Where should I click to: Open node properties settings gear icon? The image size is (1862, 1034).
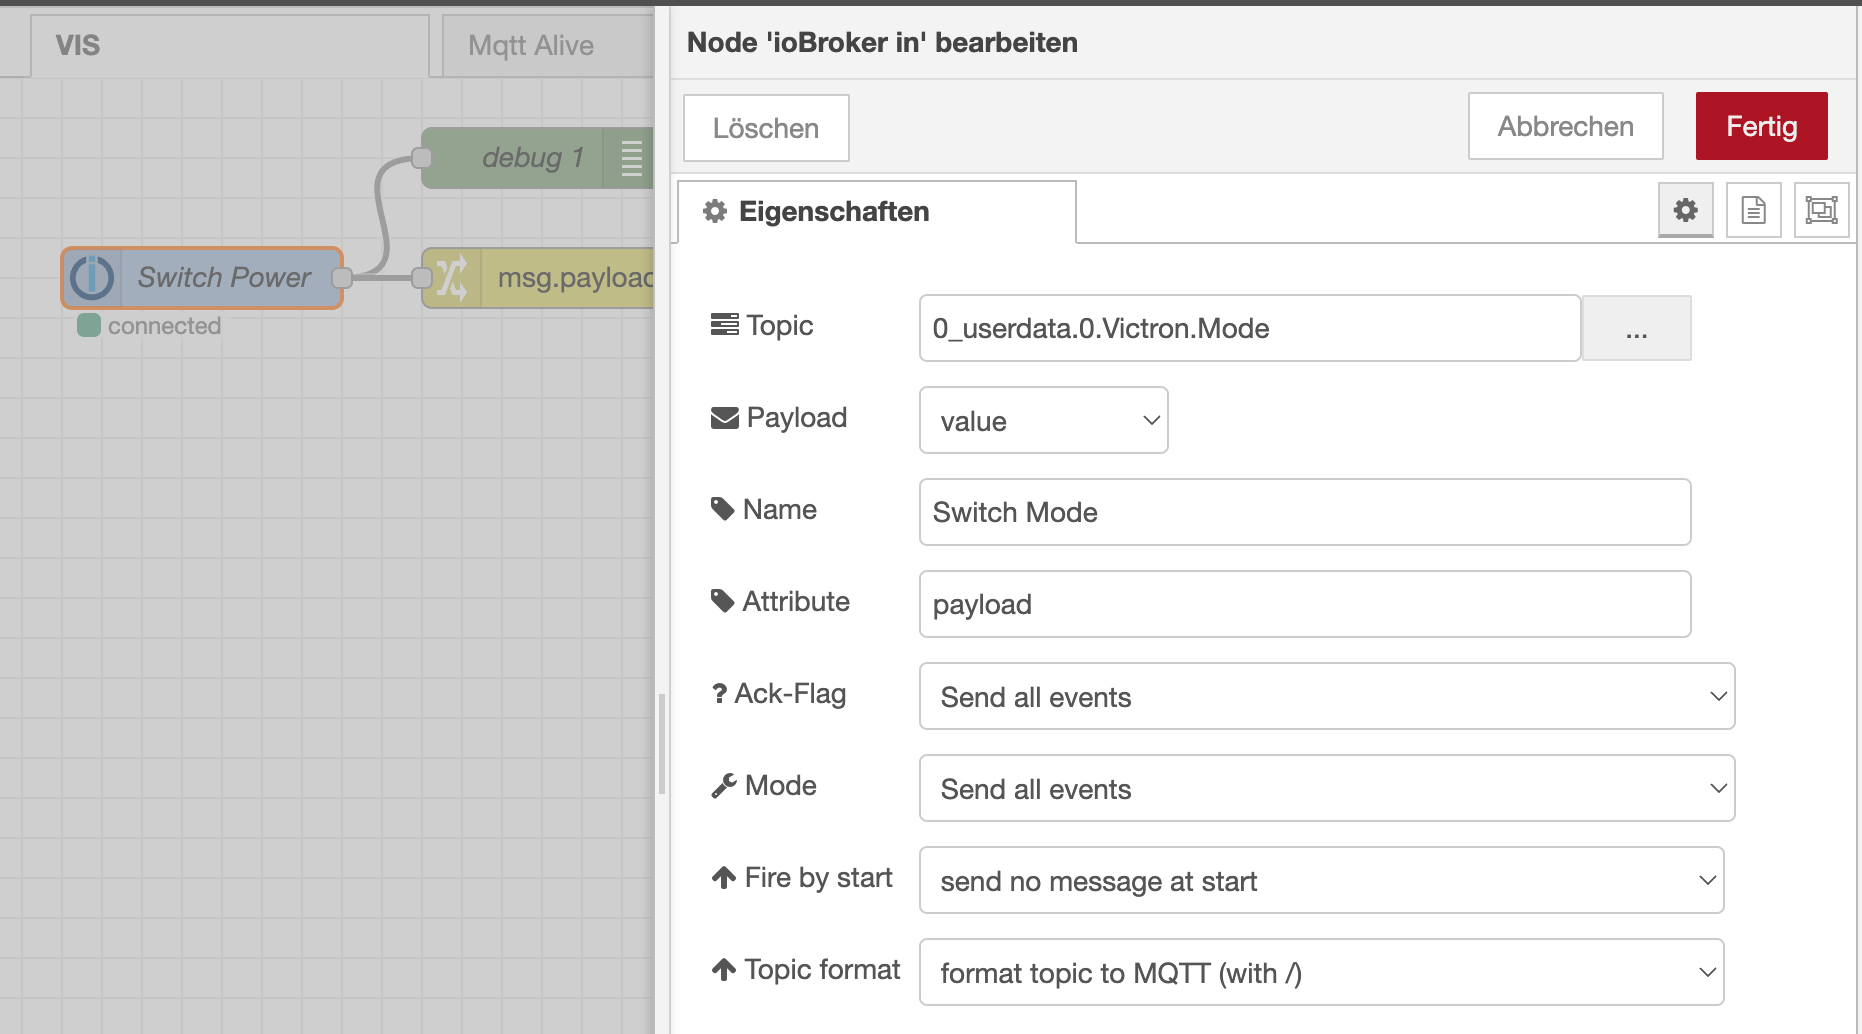point(1685,210)
